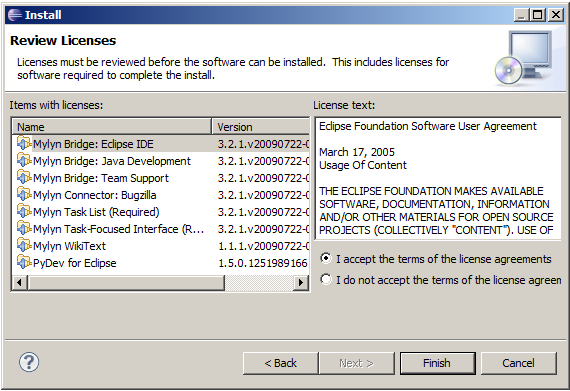Click the Mylyn Connector: Bugzilla feature icon
Viewport: 570px width, 391px height.
click(24, 195)
